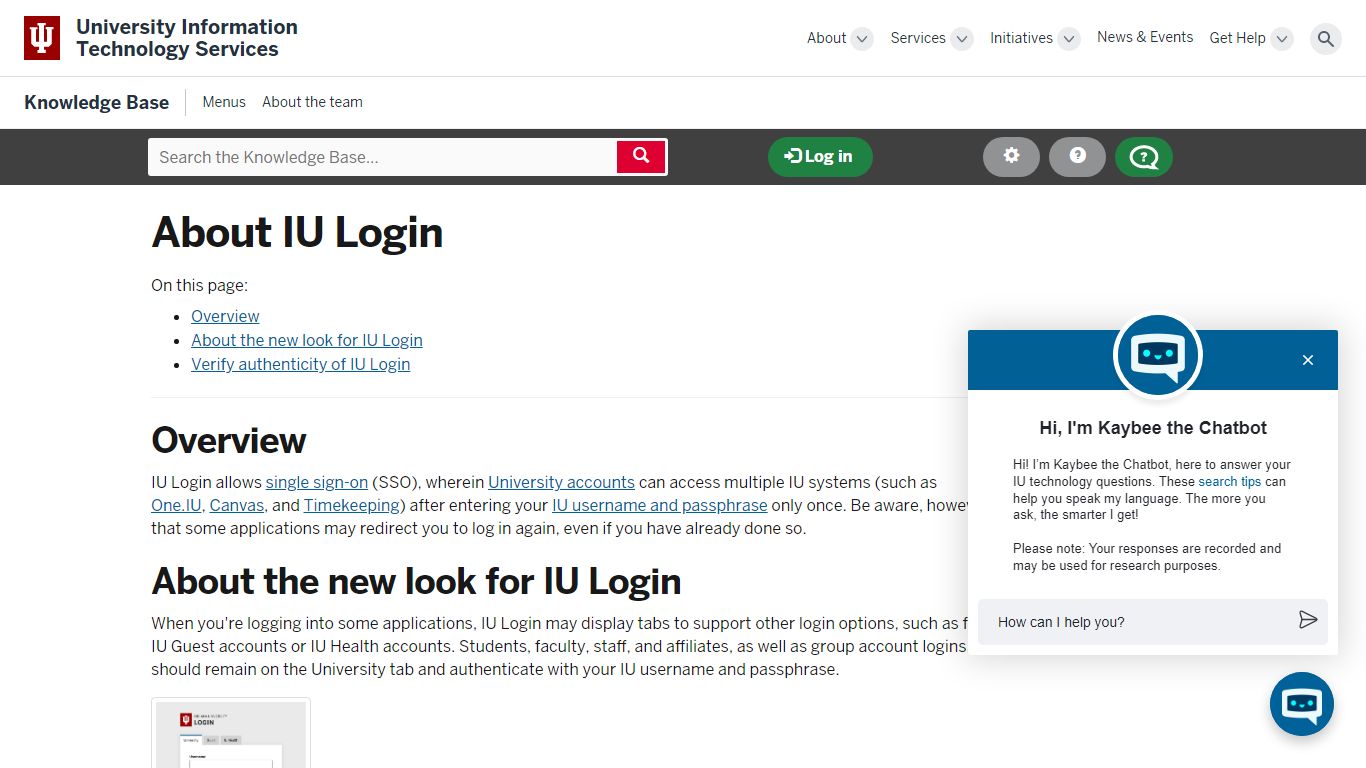1366x768 pixels.
Task: Open the Timekeeping link
Action: point(352,505)
